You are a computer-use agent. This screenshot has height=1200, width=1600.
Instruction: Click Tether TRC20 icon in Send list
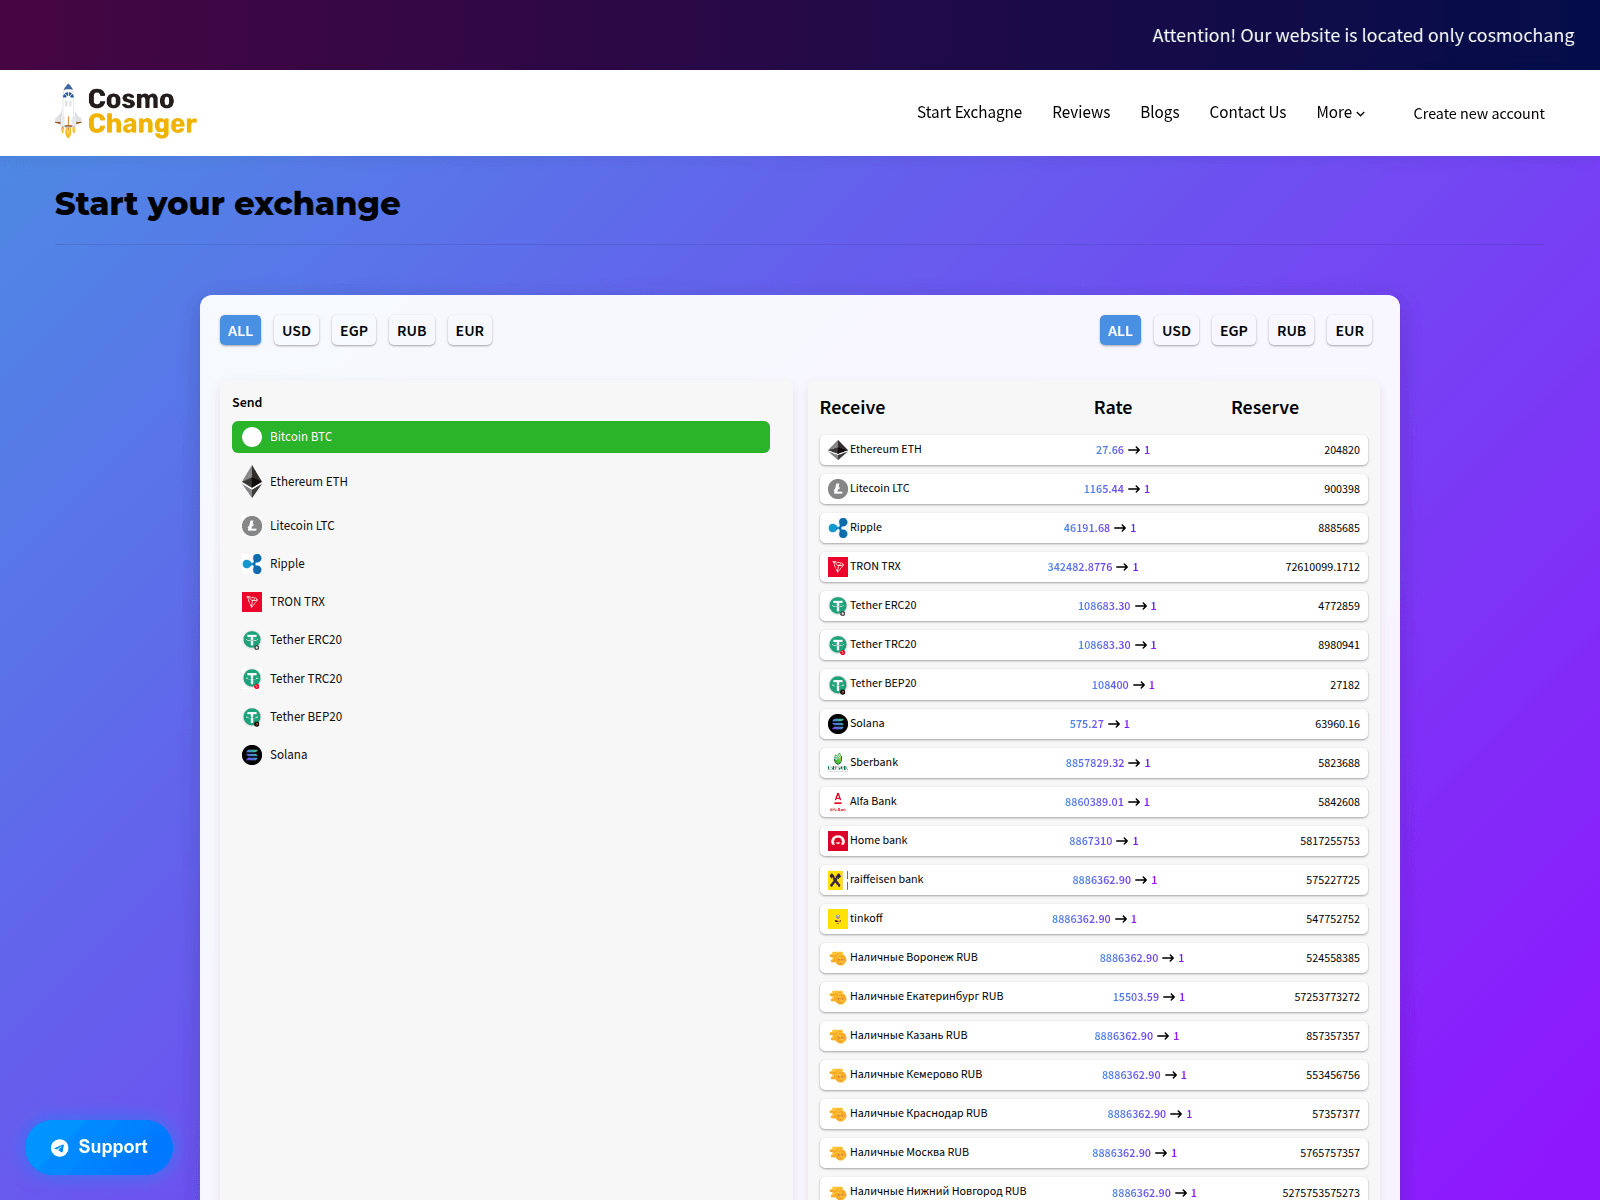(252, 679)
